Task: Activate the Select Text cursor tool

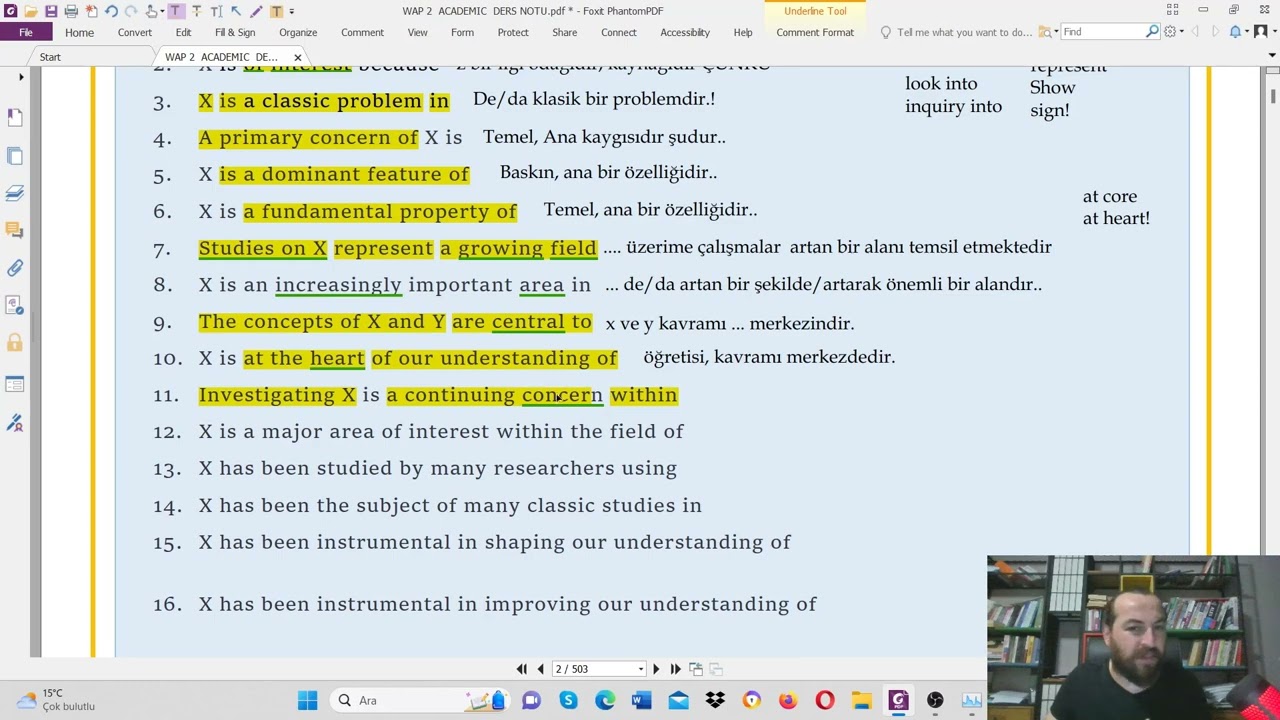Action: coord(216,11)
